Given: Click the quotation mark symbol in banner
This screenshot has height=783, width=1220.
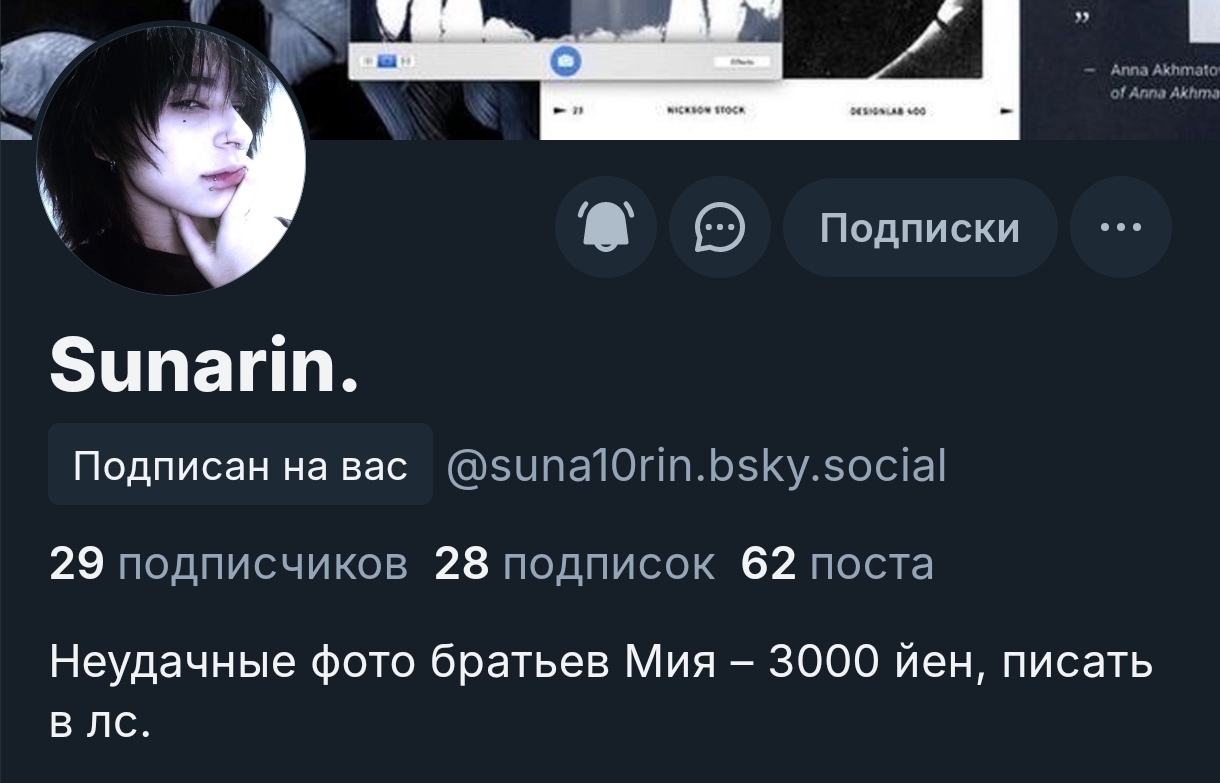Looking at the screenshot, I should point(1082,18).
